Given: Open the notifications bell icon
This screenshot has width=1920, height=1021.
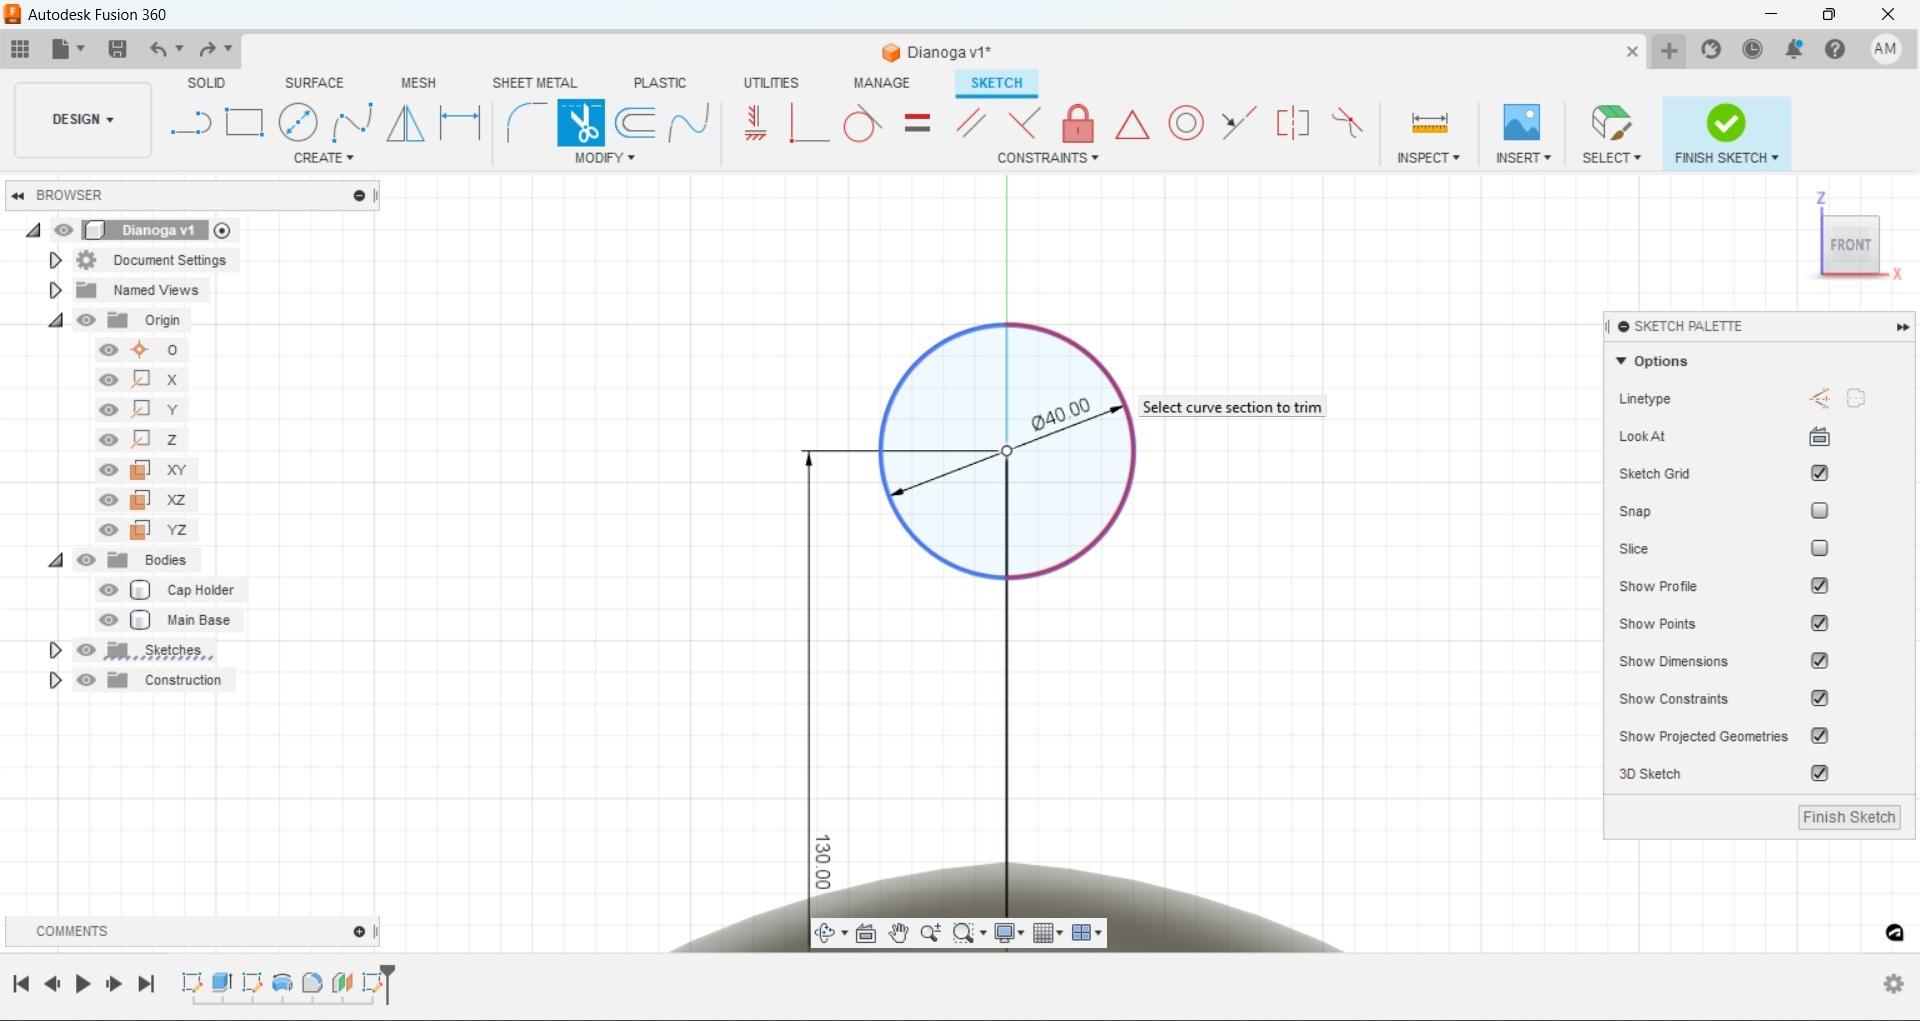Looking at the screenshot, I should pyautogui.click(x=1794, y=49).
